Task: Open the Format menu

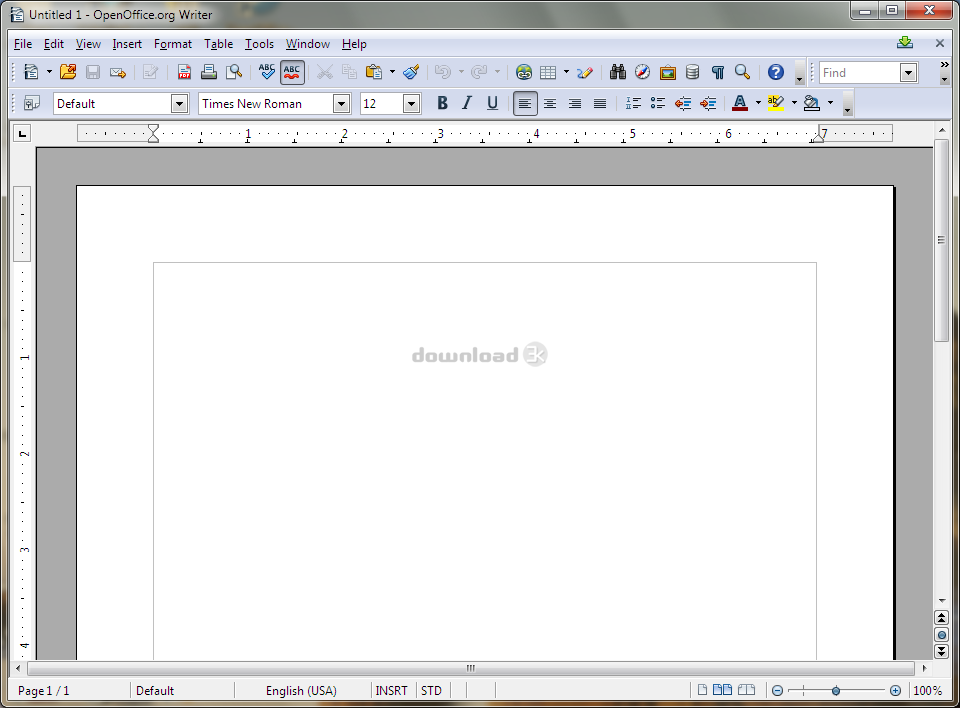Action: pyautogui.click(x=172, y=44)
